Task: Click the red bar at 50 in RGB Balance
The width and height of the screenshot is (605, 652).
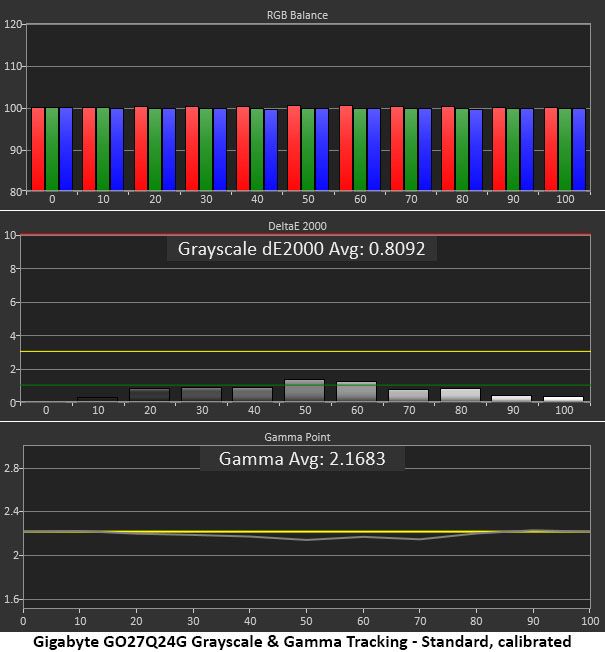Action: pos(294,148)
